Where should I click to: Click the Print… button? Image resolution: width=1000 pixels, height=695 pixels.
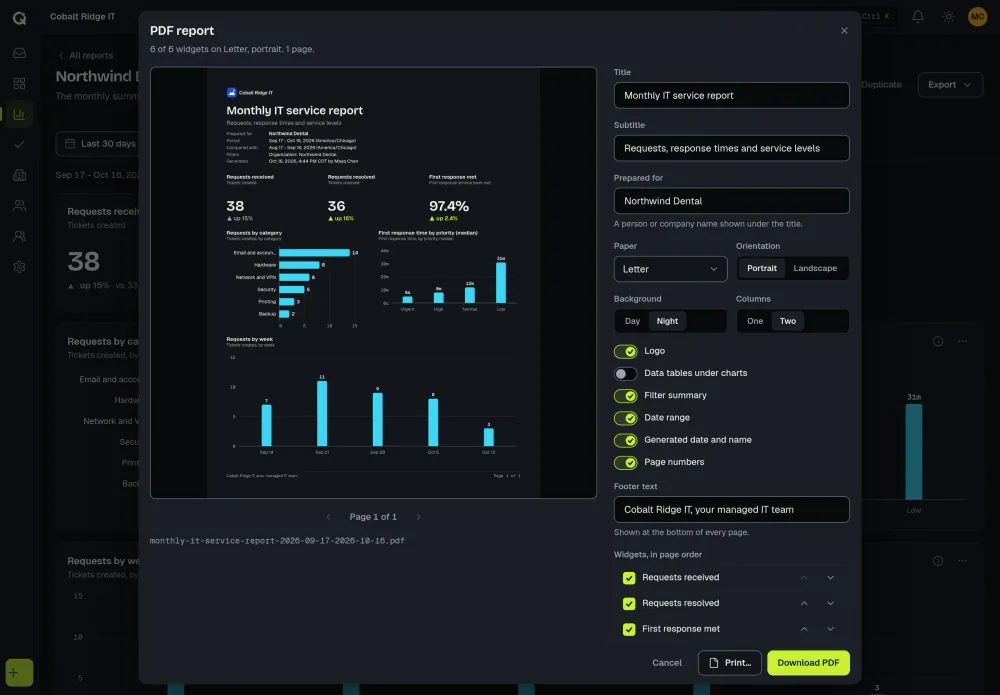pos(730,663)
